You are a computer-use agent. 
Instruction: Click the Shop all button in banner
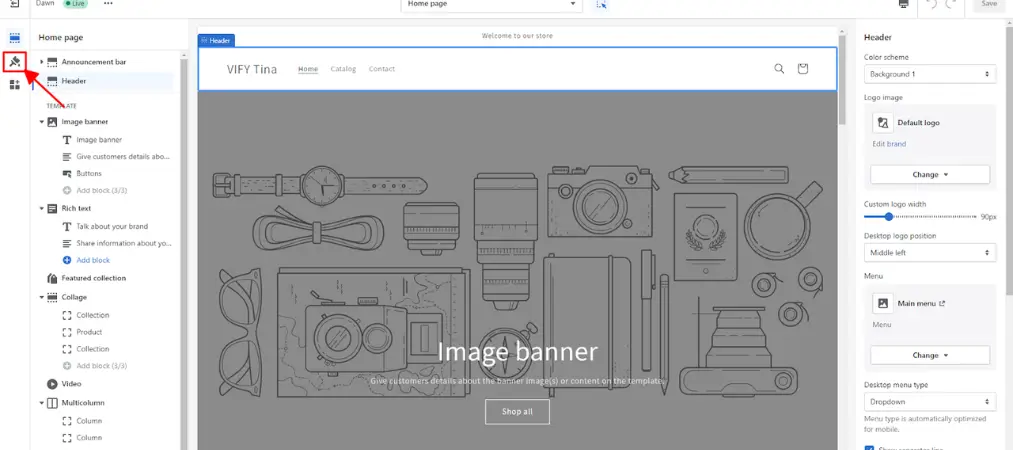click(517, 412)
